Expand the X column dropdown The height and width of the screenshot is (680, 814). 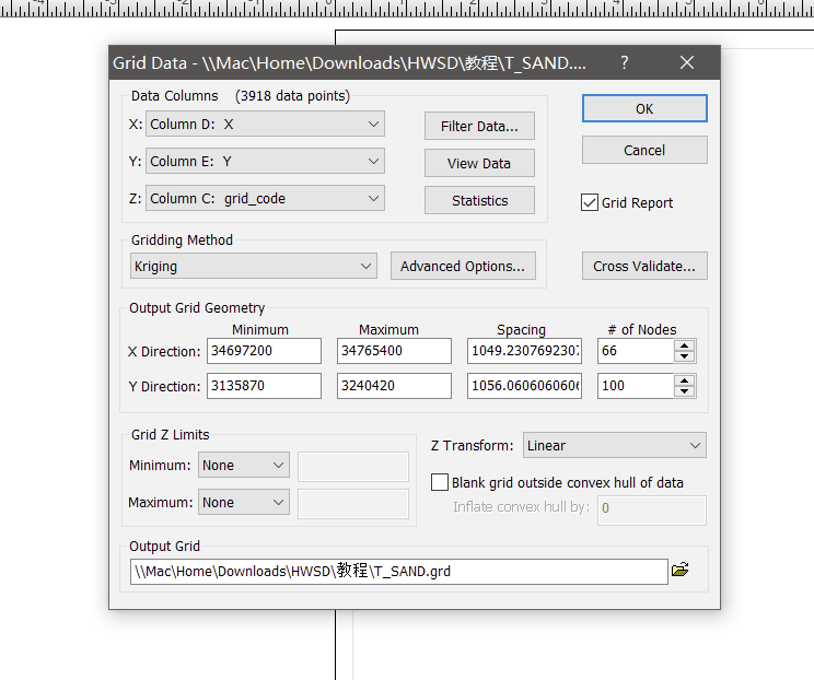point(373,125)
